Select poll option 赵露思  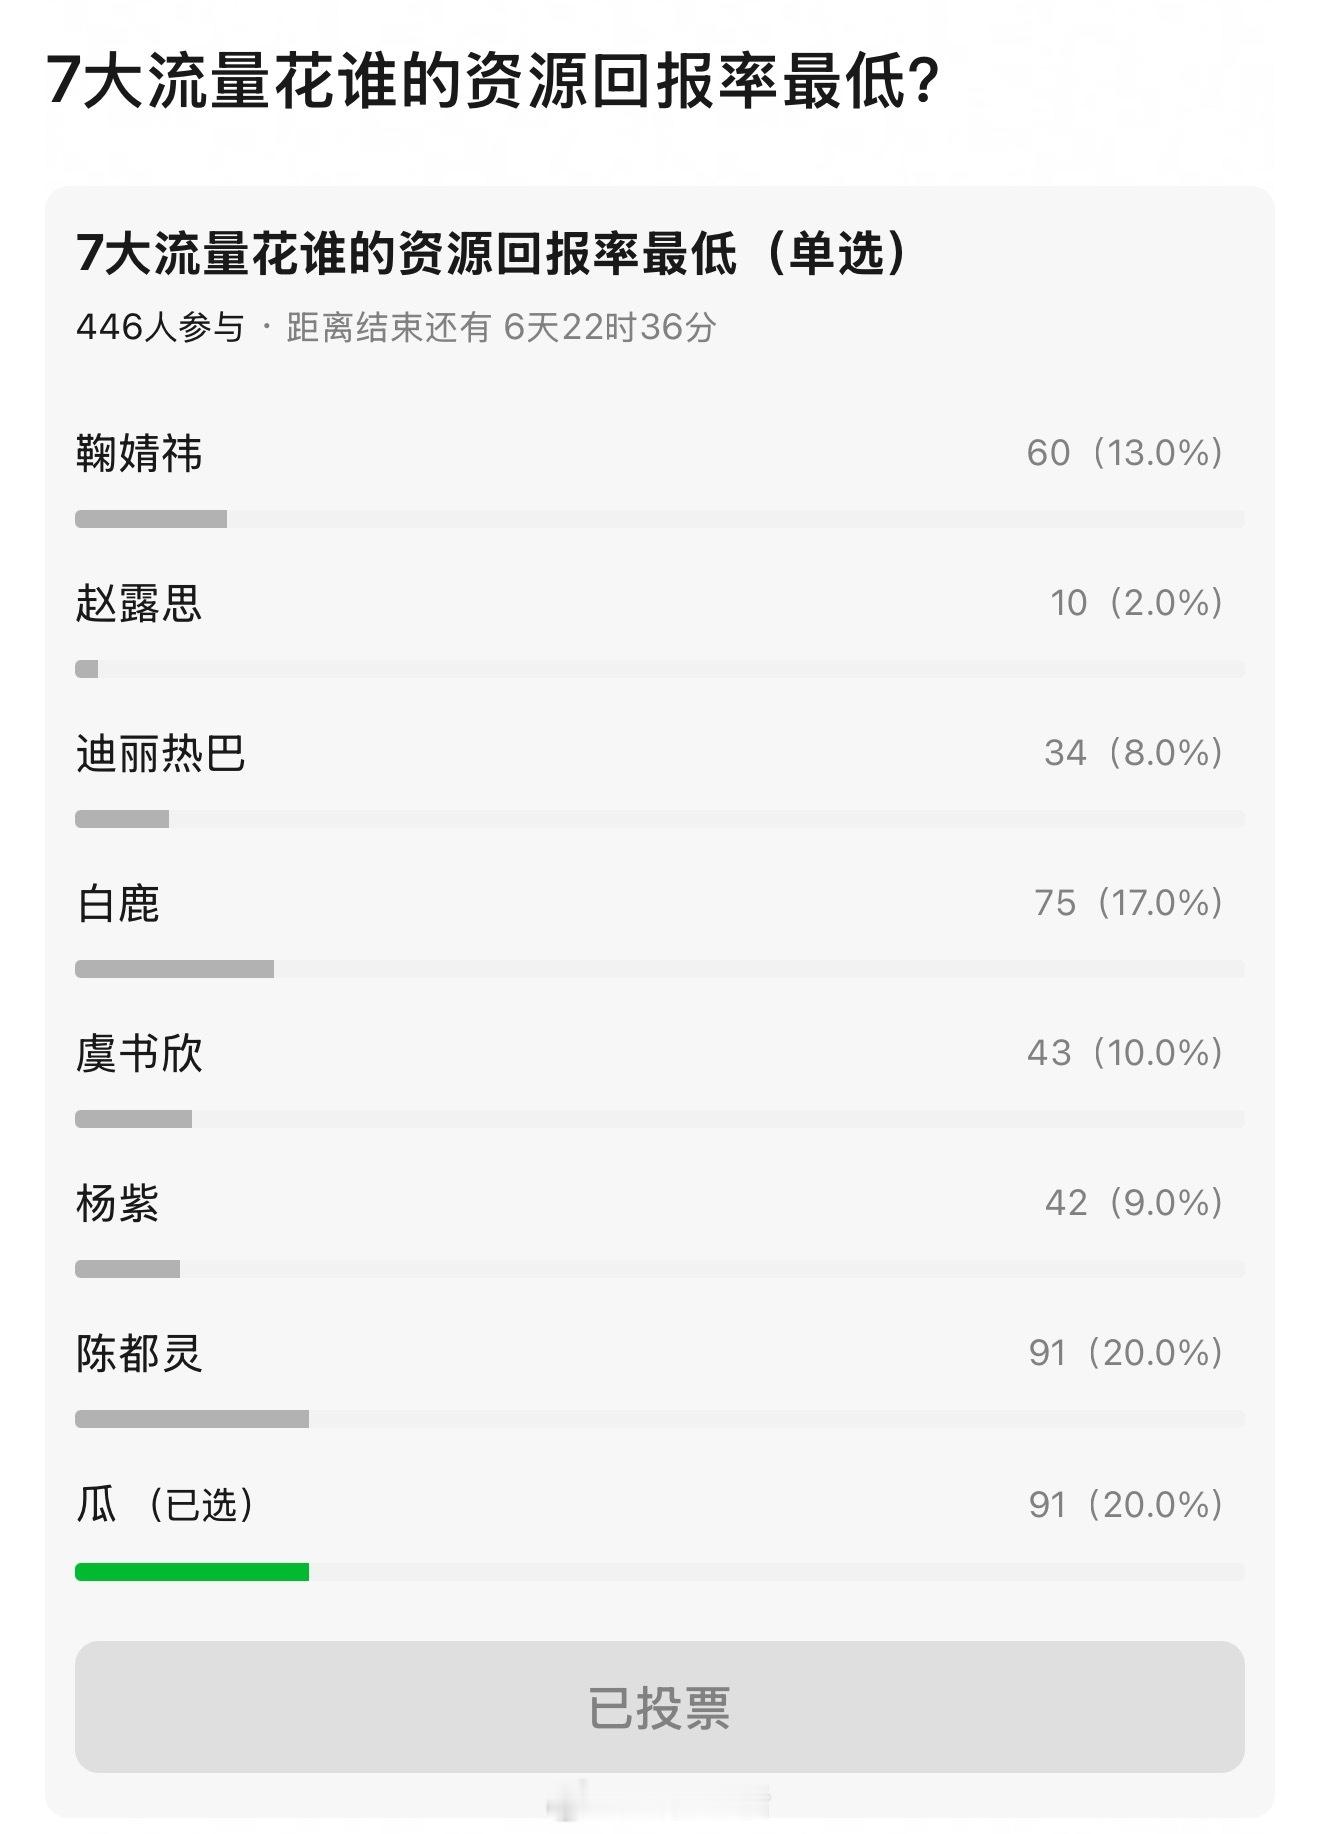click(659, 627)
